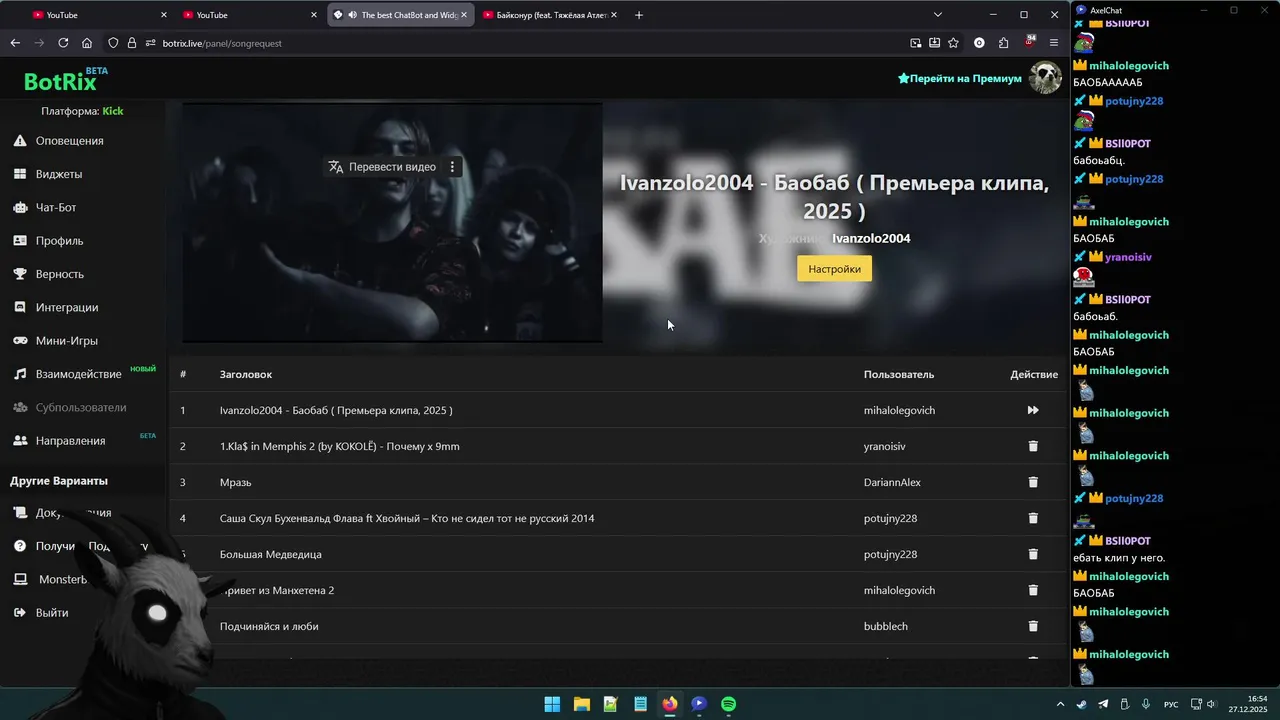
Task: Click the Взаимодействие music note icon
Action: point(19,374)
